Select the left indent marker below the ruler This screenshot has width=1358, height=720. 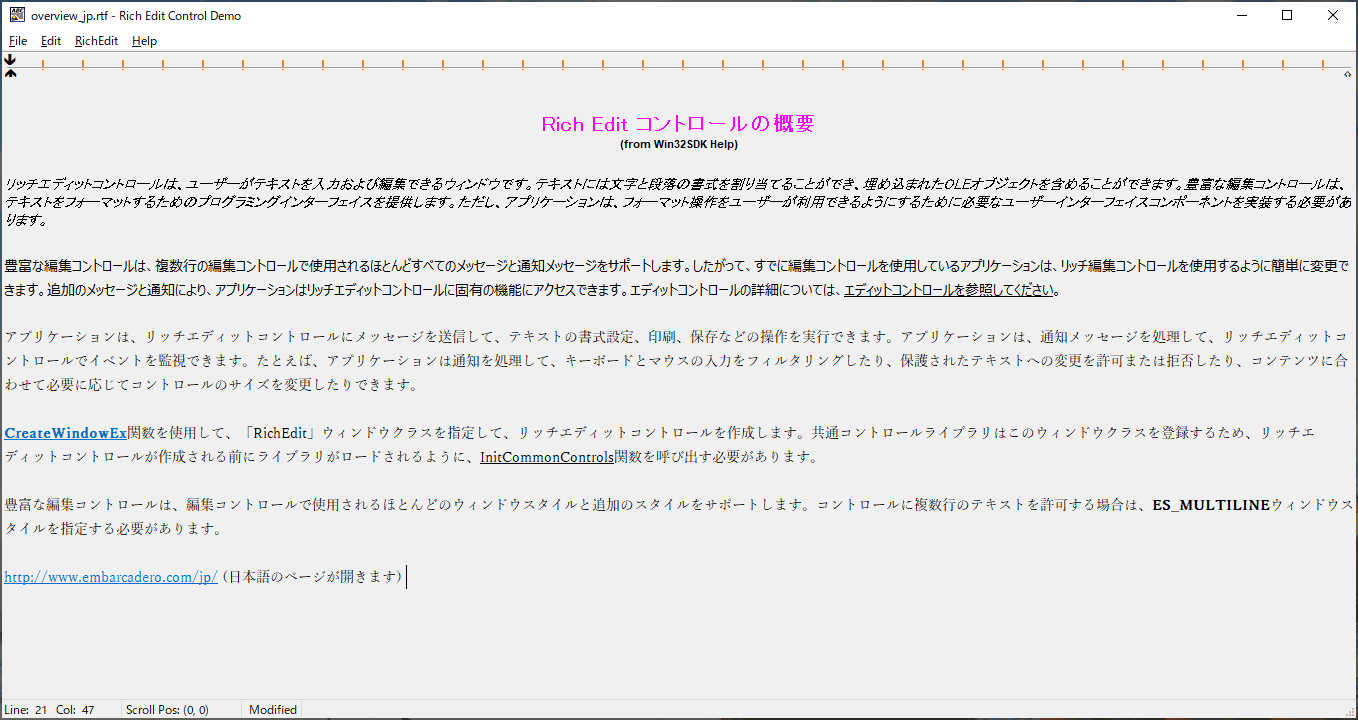click(10, 72)
